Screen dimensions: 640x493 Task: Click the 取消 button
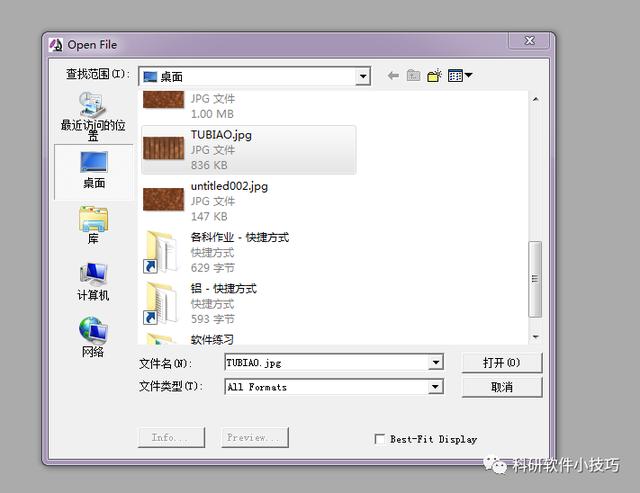502,386
